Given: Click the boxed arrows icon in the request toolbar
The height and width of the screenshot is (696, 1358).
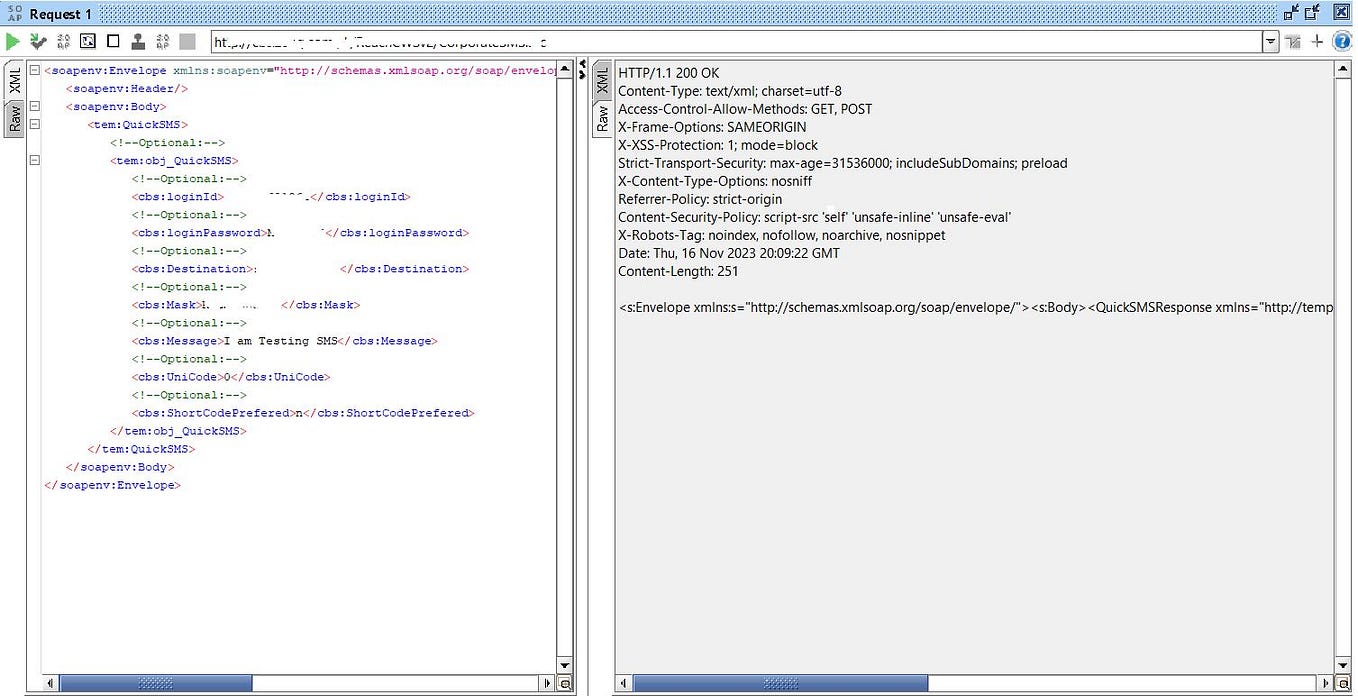Looking at the screenshot, I should click(x=88, y=41).
